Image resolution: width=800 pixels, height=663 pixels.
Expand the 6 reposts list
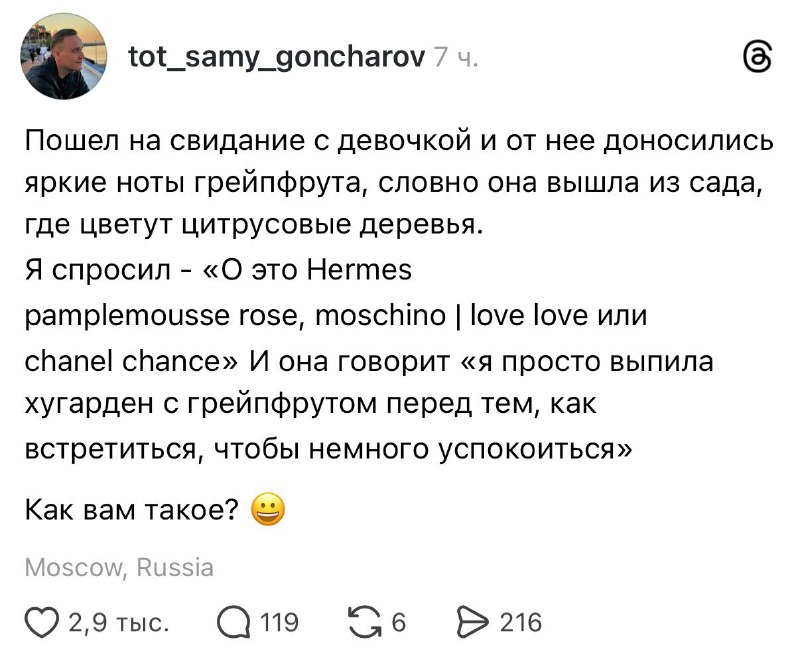coord(398,621)
